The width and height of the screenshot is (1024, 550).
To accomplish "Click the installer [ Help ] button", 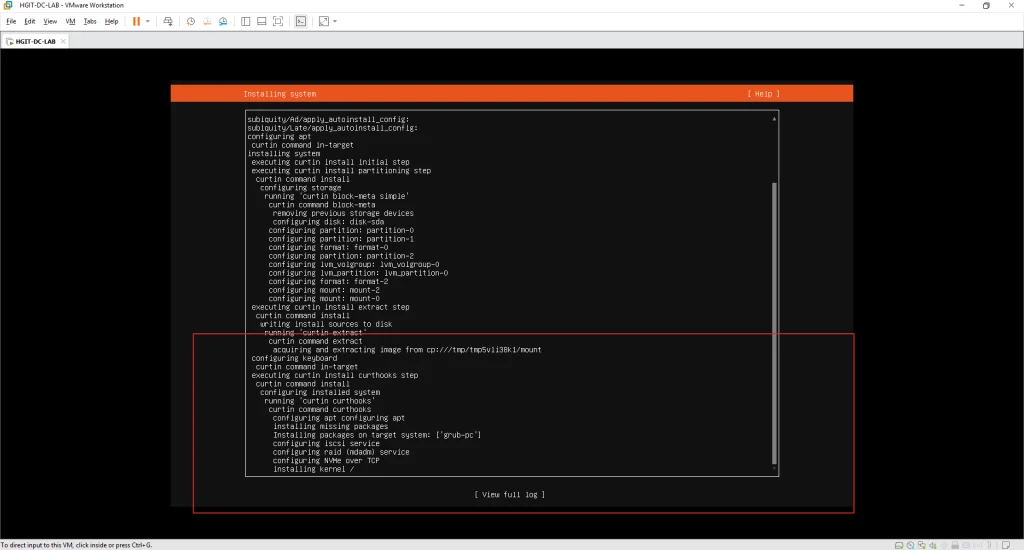I will click(763, 94).
